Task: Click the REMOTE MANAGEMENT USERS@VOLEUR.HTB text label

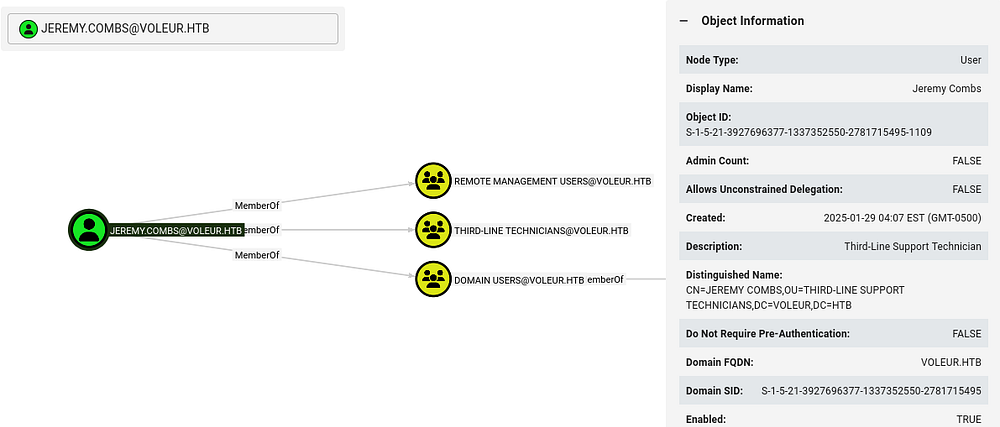Action: [x=552, y=182]
